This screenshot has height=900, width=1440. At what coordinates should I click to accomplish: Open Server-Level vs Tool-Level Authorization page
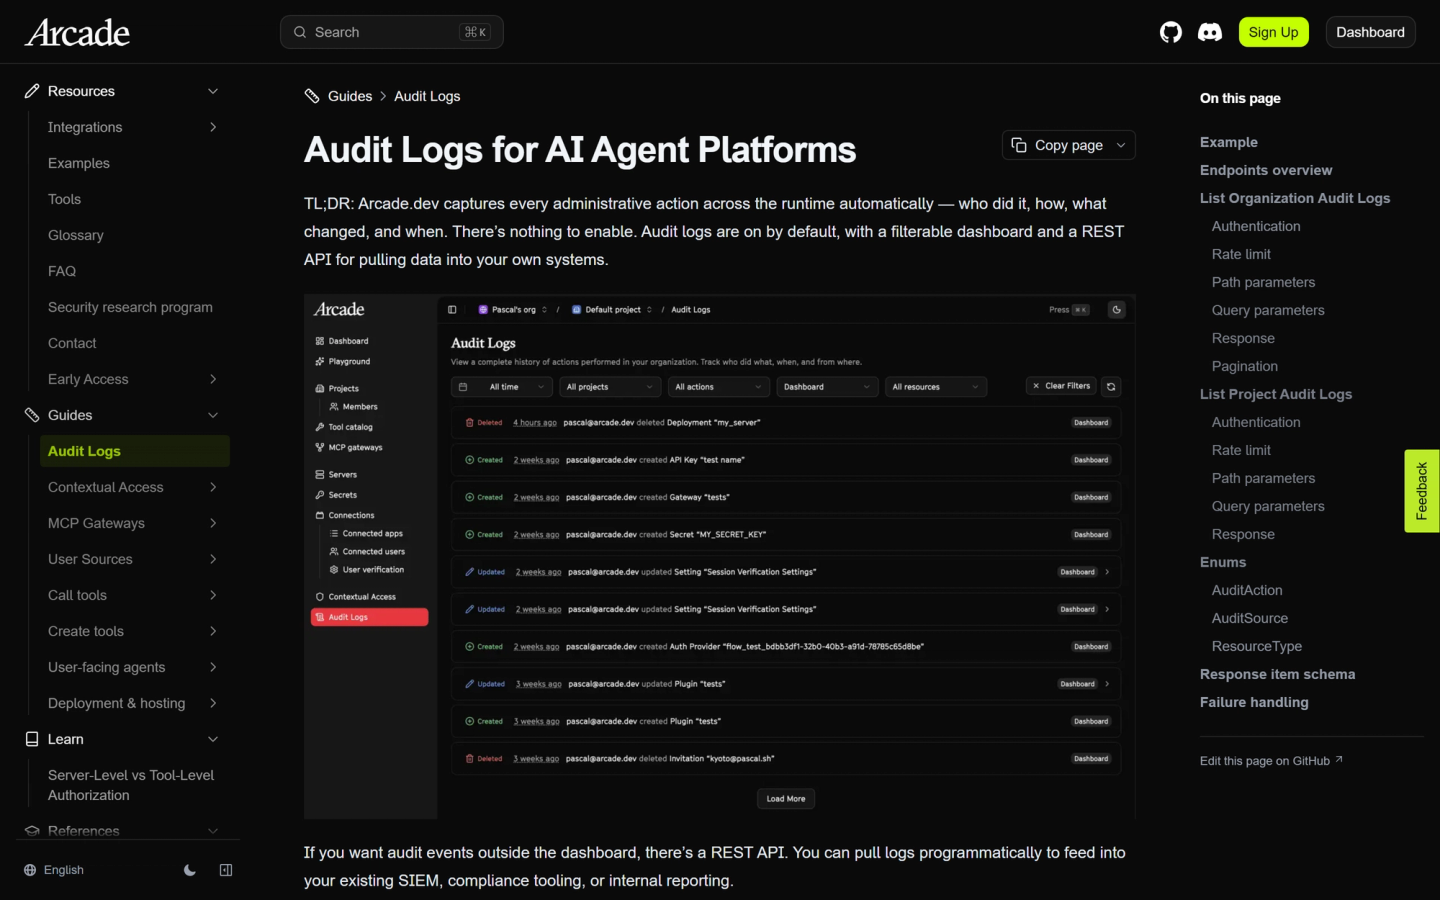131,785
